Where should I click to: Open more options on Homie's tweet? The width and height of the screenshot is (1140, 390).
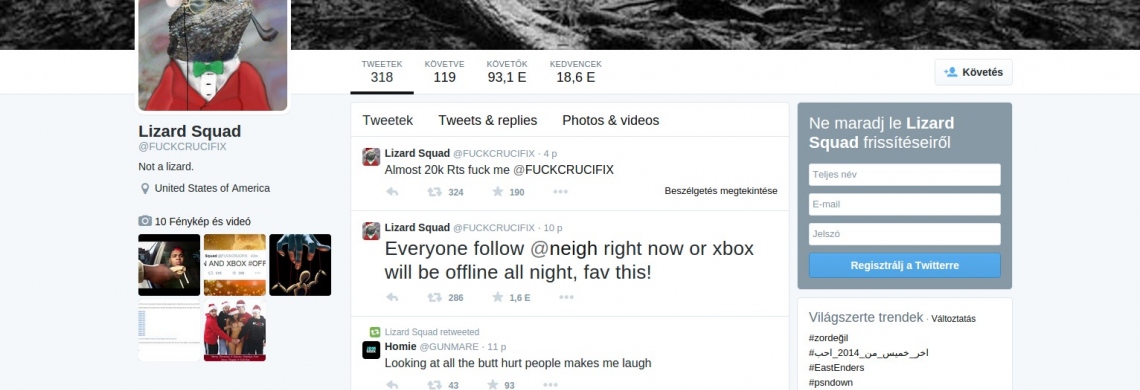[x=550, y=385]
